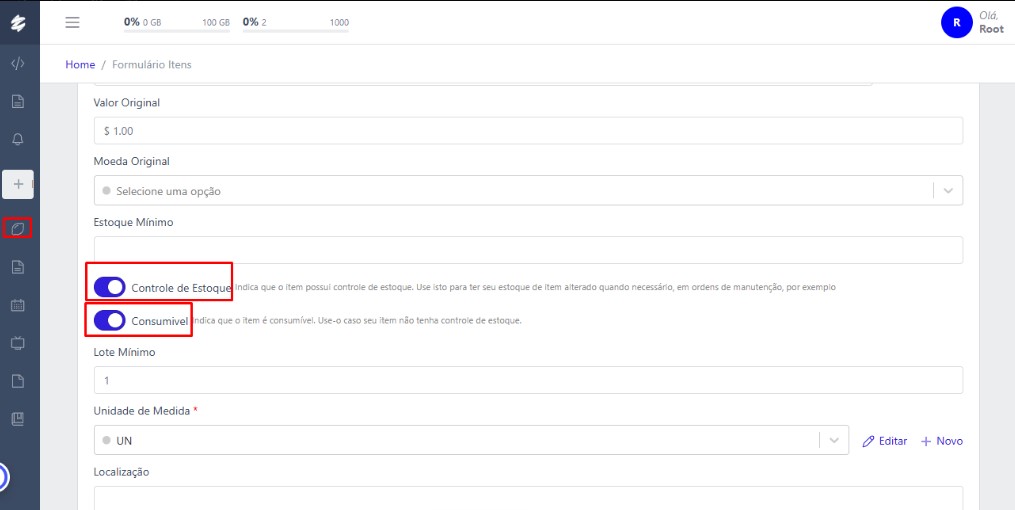Image resolution: width=1015 pixels, height=510 pixels.
Task: Click the Lote Mínimo input field
Action: [x=528, y=380]
